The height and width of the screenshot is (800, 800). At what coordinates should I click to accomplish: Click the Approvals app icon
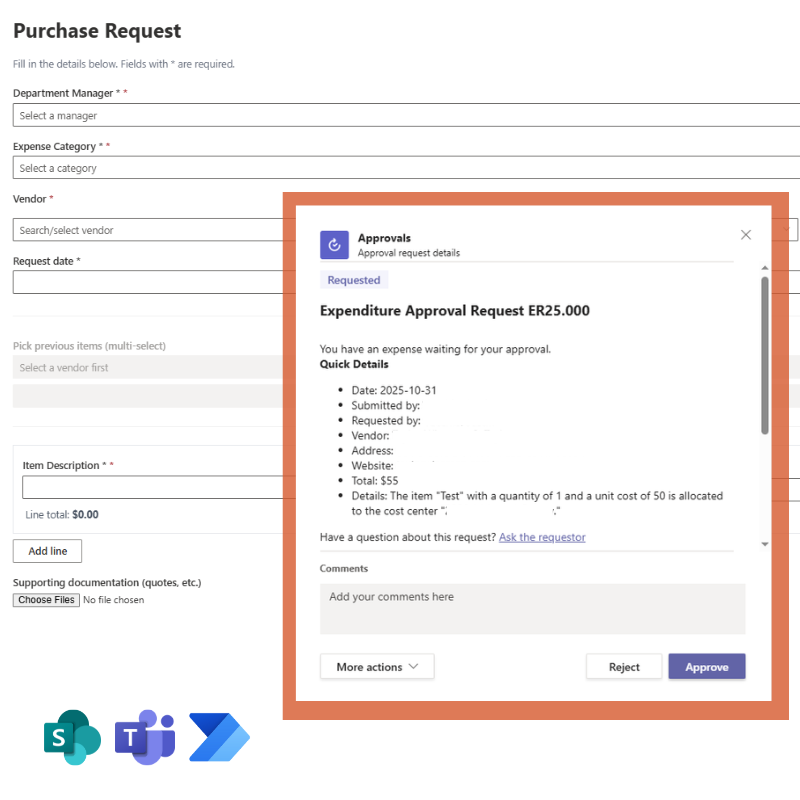(334, 245)
